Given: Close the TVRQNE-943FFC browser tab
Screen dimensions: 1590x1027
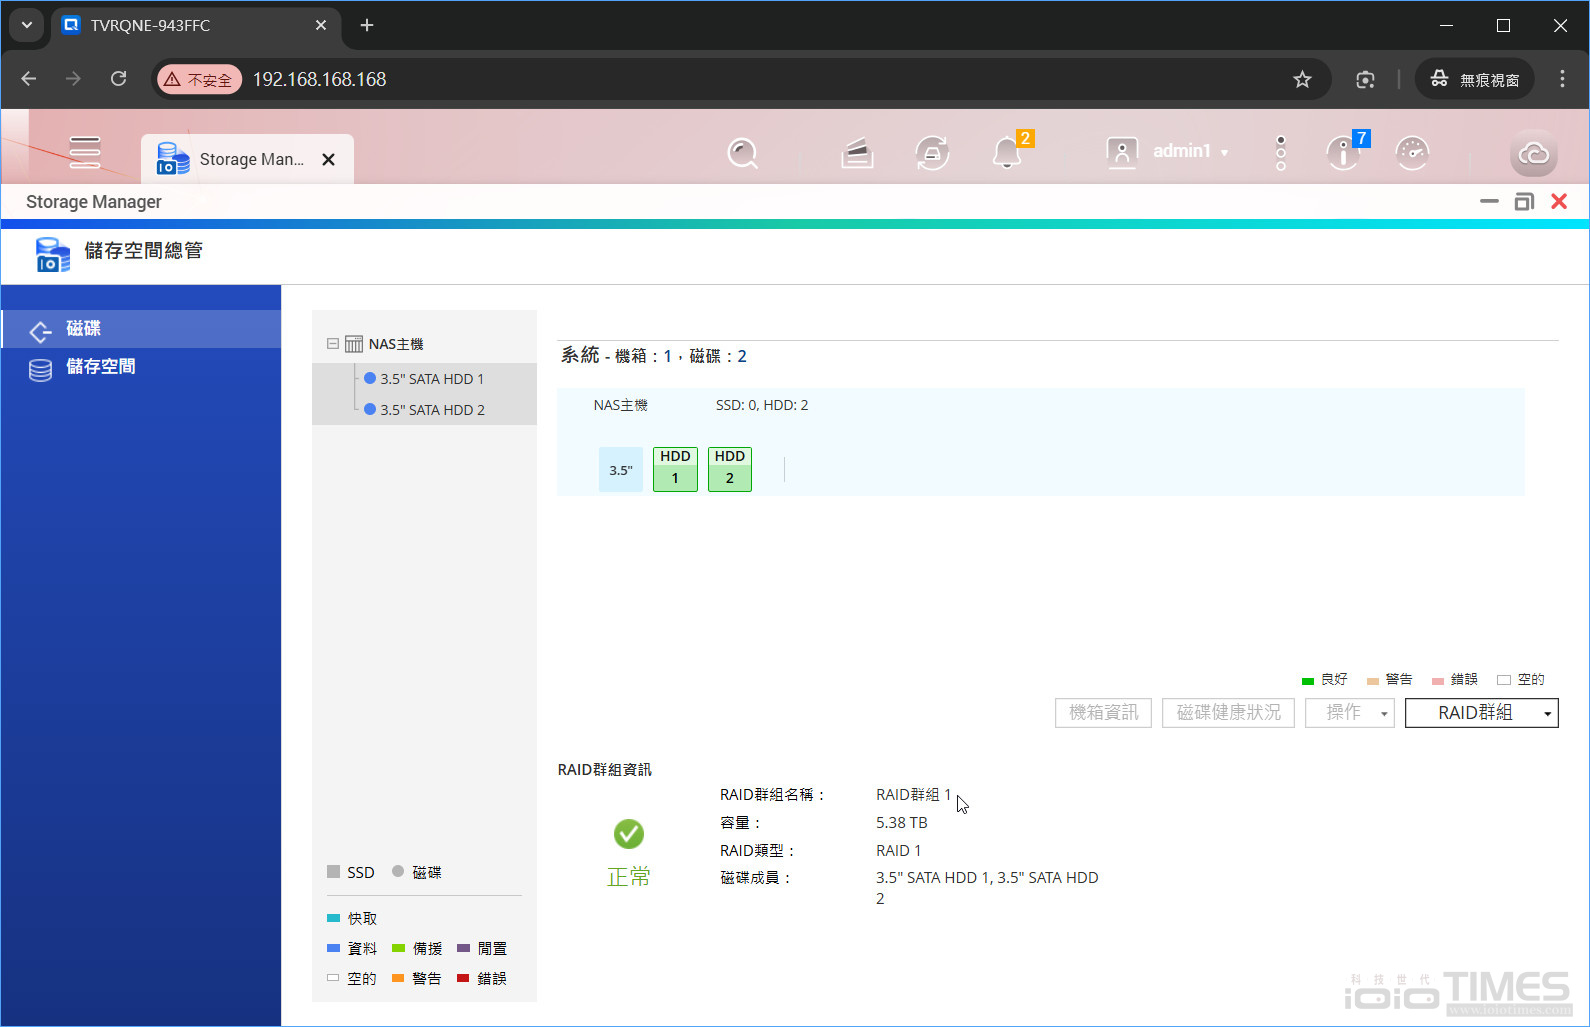Looking at the screenshot, I should coord(321,25).
